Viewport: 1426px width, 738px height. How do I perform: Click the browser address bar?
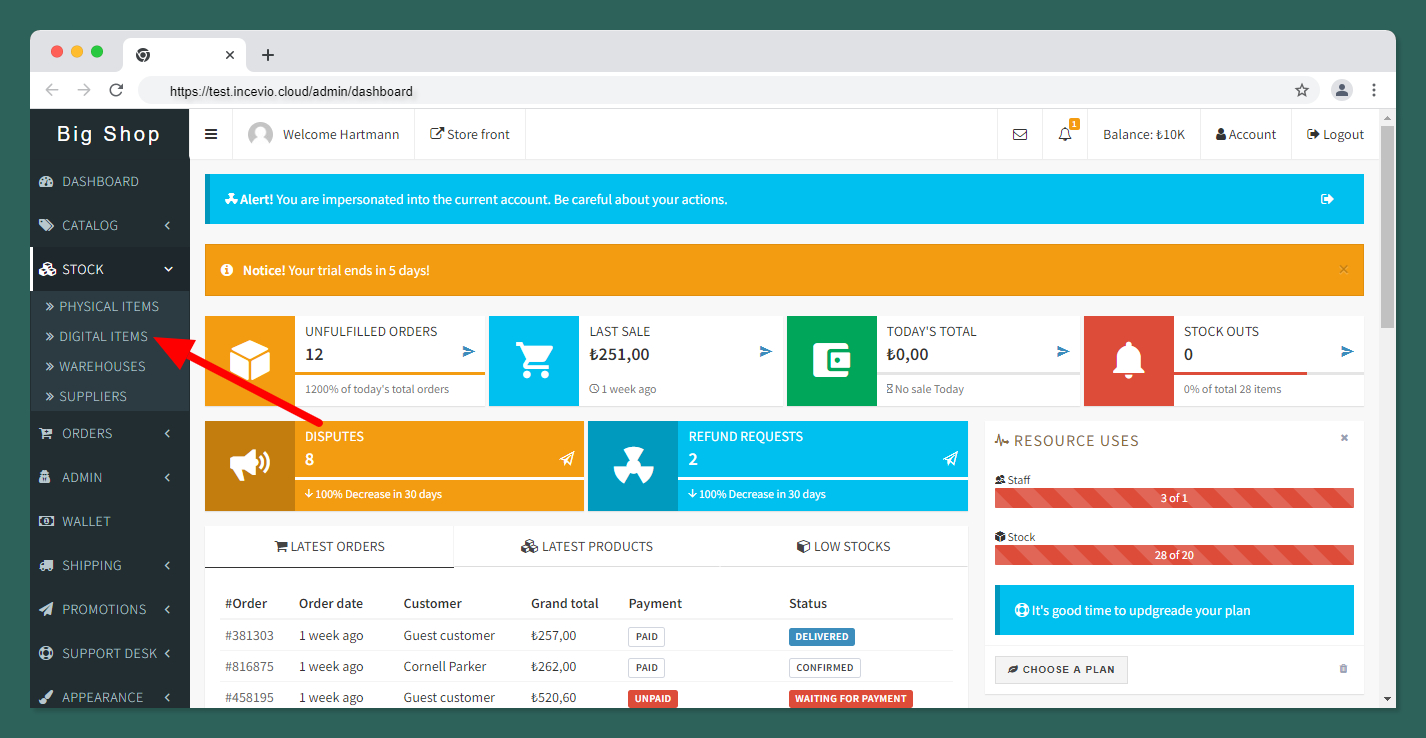[700, 91]
